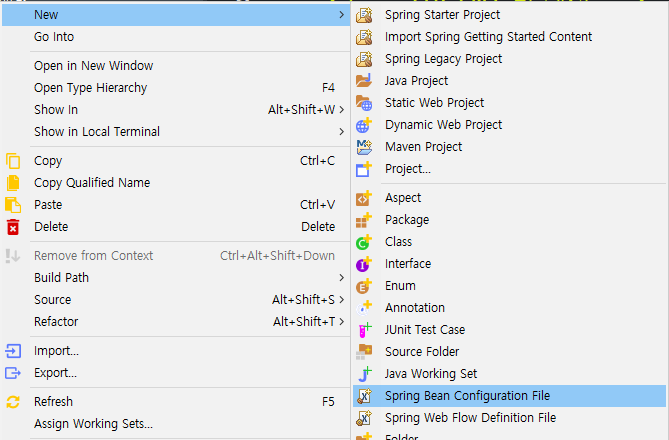Expand the New submenu arrow
Screen dimensions: 669x440
pyautogui.click(x=341, y=15)
